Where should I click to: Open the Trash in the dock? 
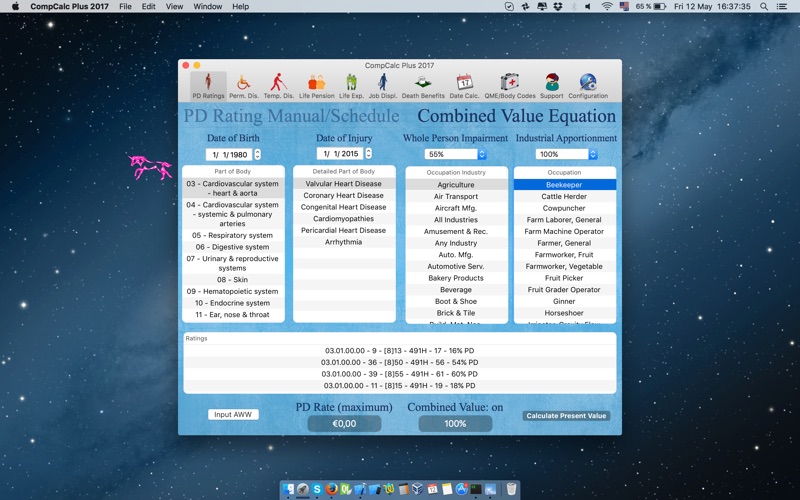pyautogui.click(x=511, y=489)
